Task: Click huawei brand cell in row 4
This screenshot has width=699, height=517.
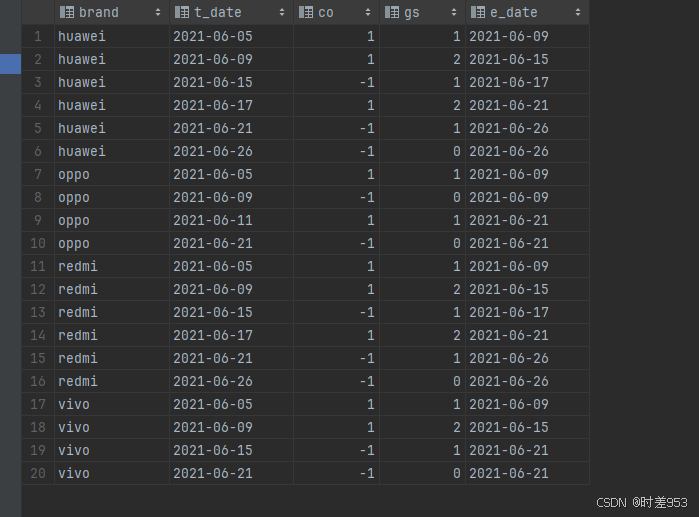Action: tap(112, 105)
